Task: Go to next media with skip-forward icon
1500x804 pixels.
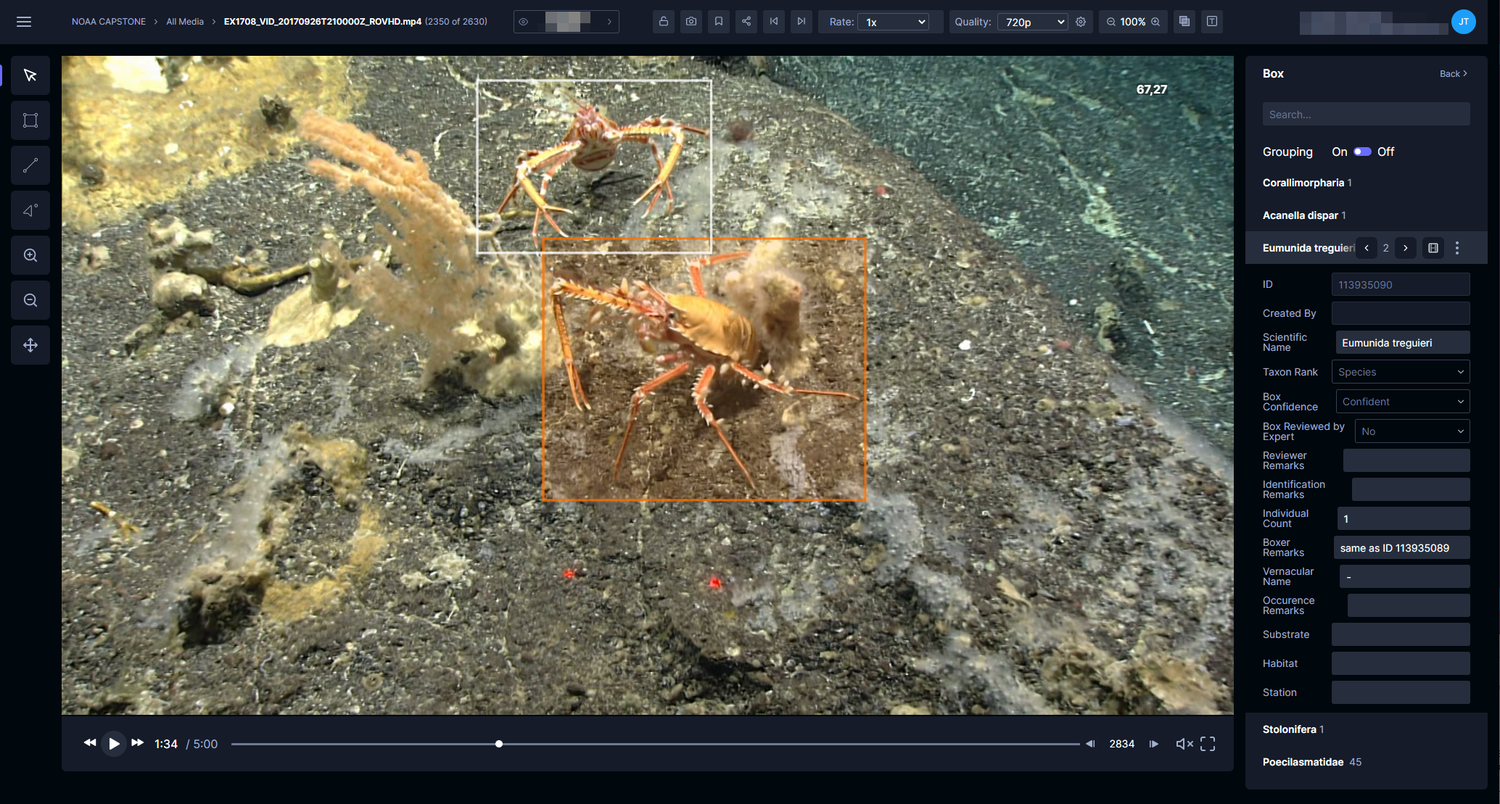Action: (801, 21)
